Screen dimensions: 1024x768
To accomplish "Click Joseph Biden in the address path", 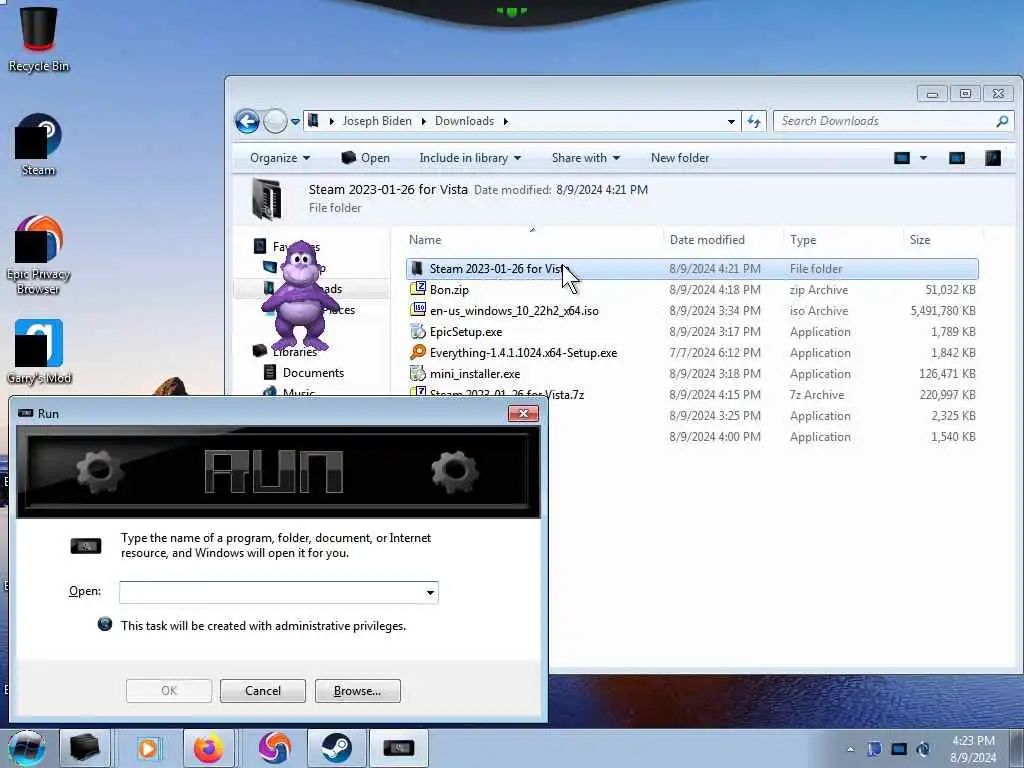I will point(377,121).
